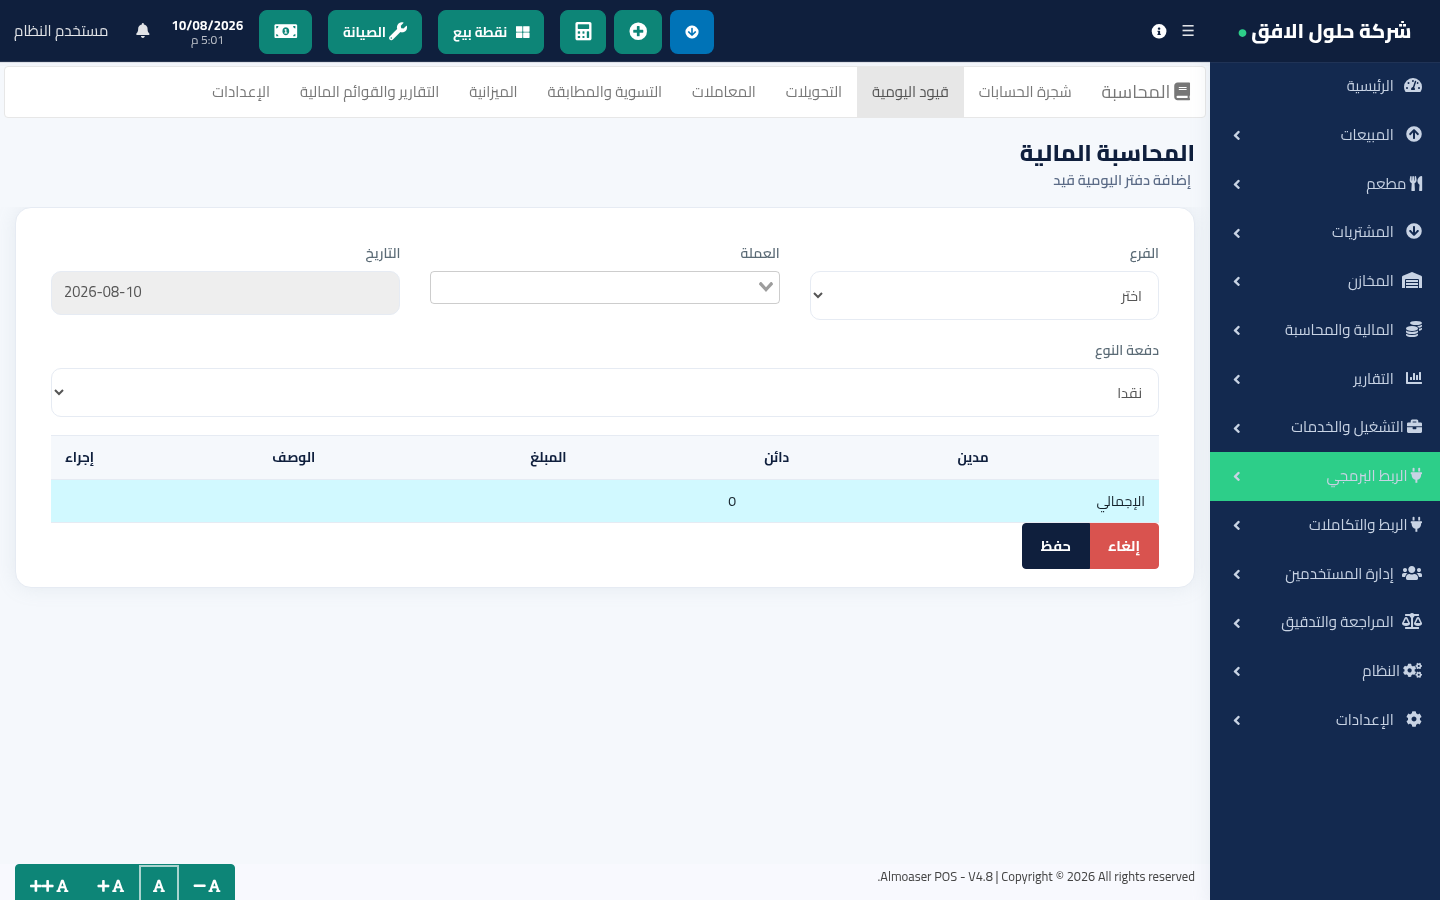Open the calculator icon button
1440x900 pixels.
tap(583, 32)
